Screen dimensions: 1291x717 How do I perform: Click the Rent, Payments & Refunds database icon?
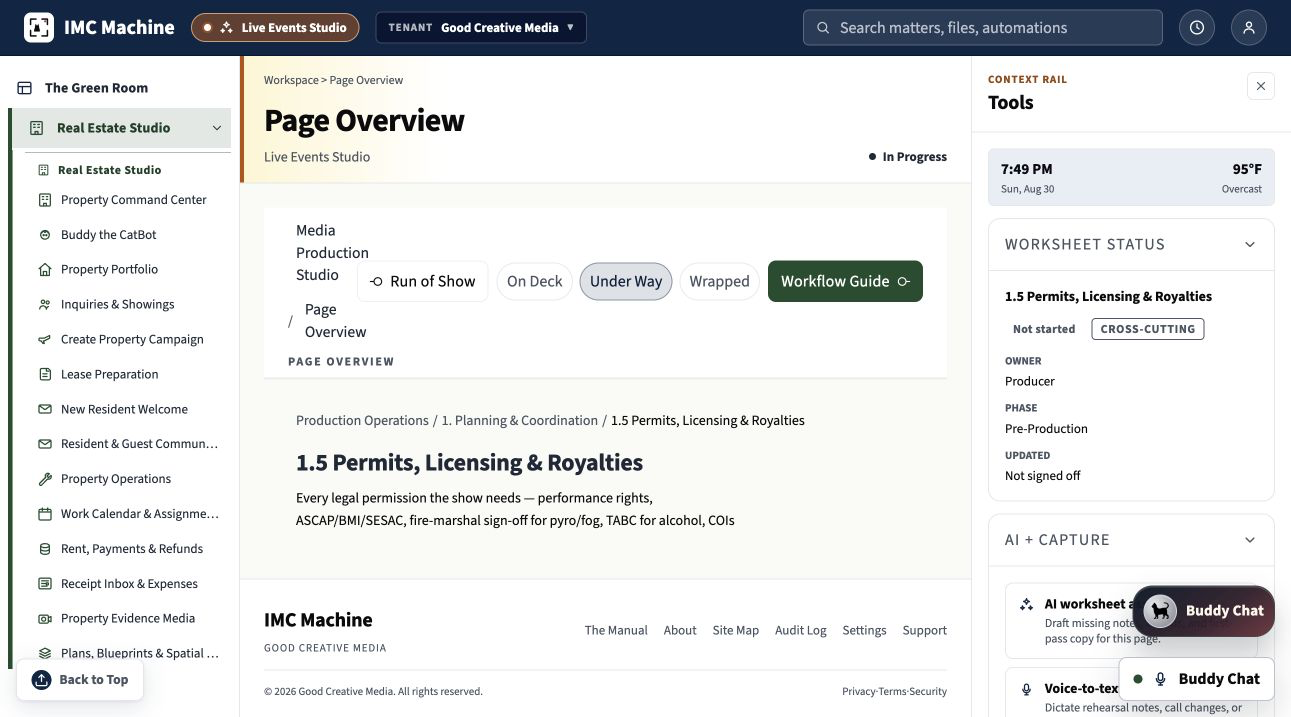click(45, 549)
